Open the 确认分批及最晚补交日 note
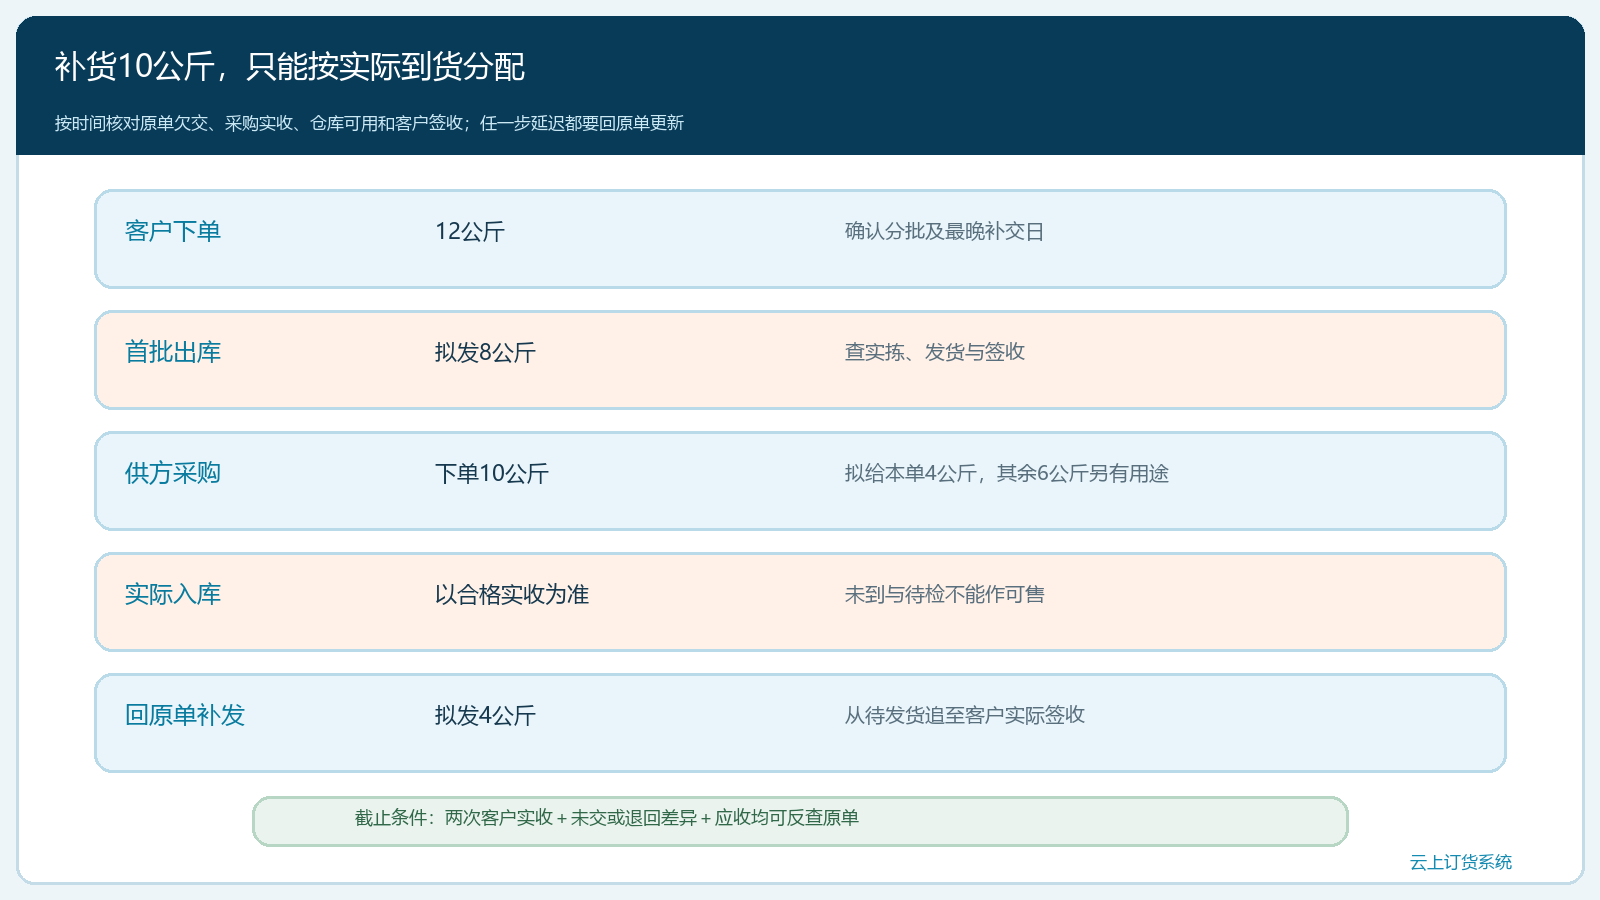The image size is (1600, 900). coord(944,231)
